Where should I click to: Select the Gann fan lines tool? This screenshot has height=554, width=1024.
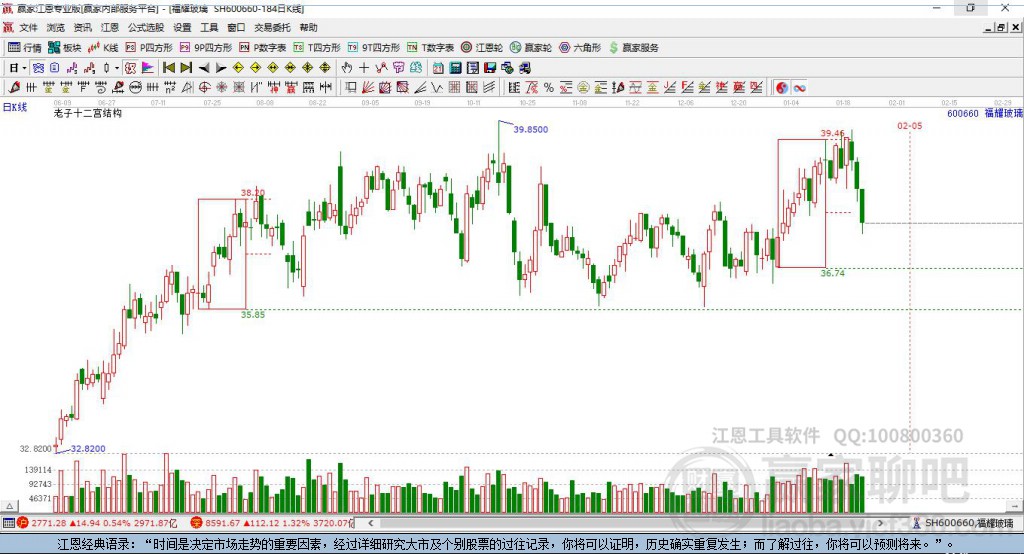[368, 88]
